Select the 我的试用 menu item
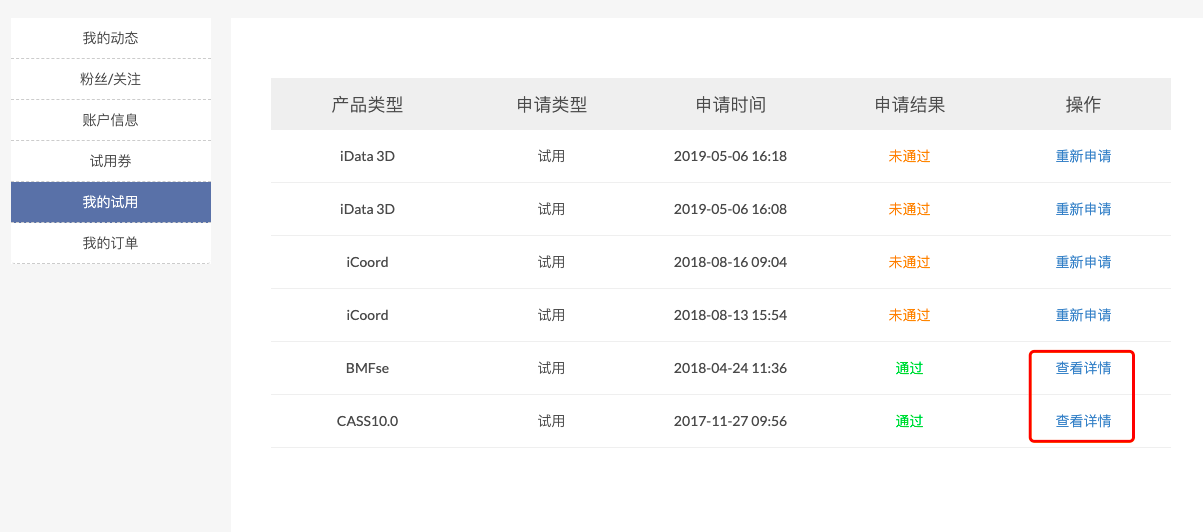 click(110, 202)
